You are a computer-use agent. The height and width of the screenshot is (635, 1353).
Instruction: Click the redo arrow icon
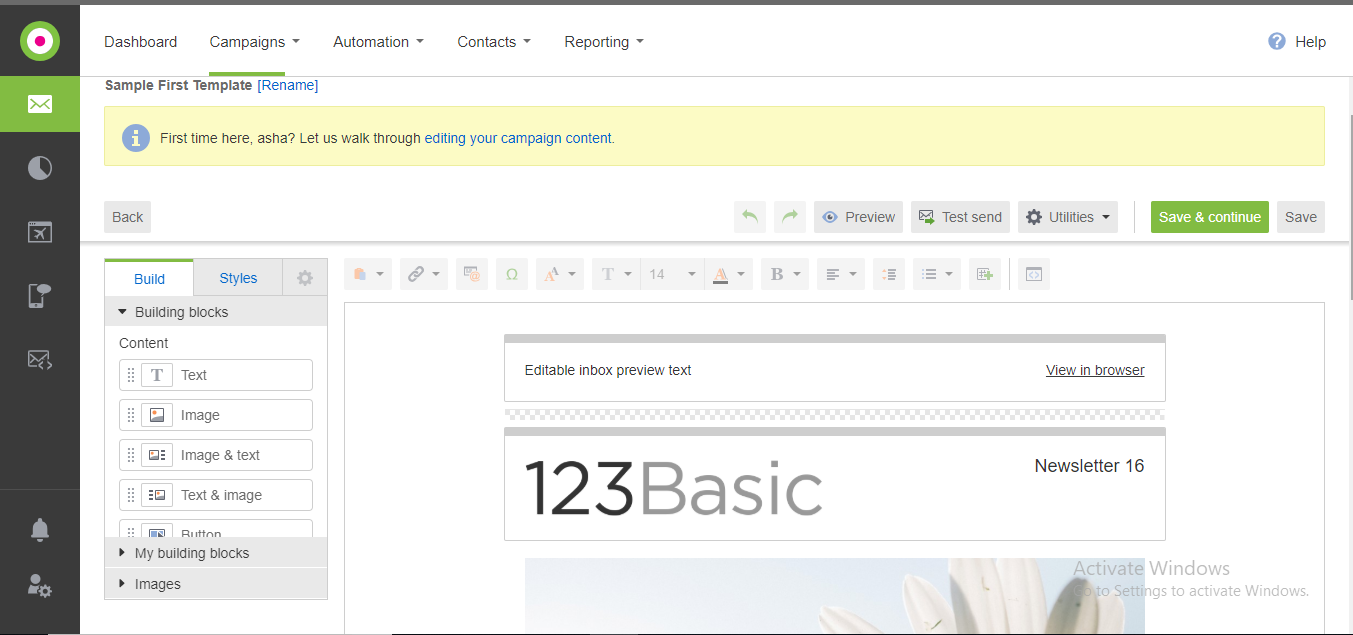(x=790, y=217)
